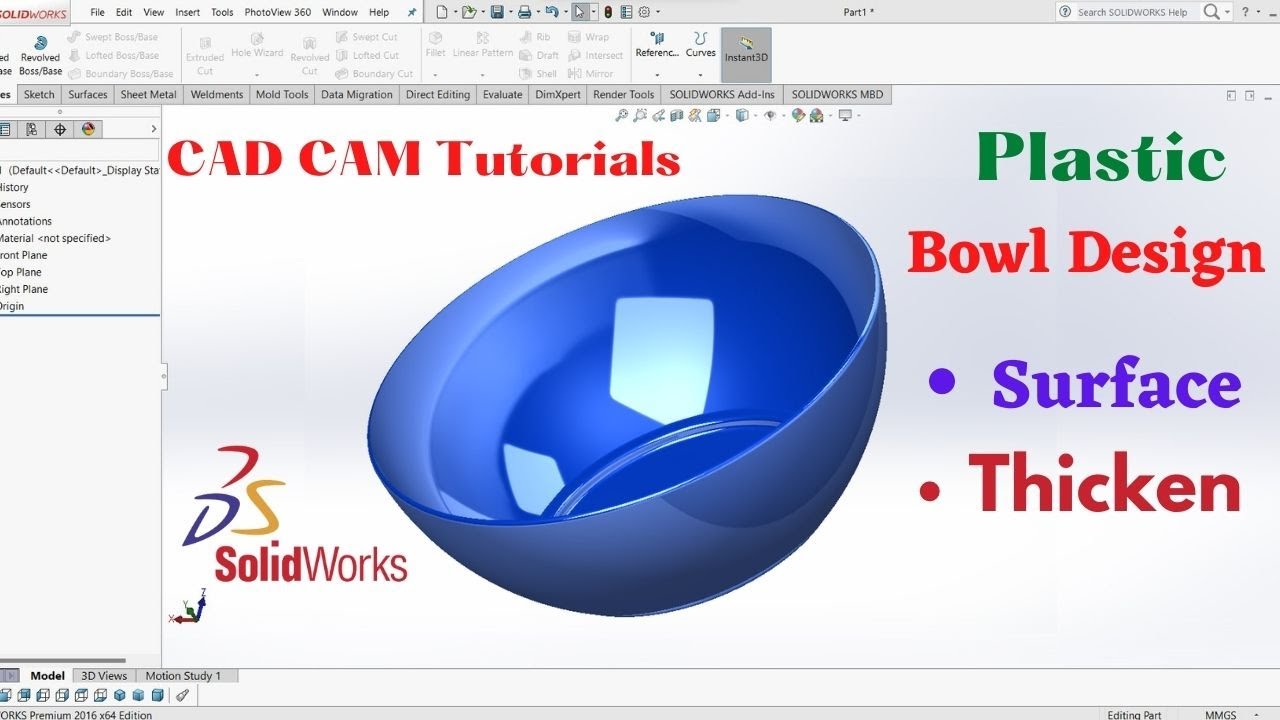Click the Zoom to Area icon
The height and width of the screenshot is (720, 1280).
coord(640,115)
